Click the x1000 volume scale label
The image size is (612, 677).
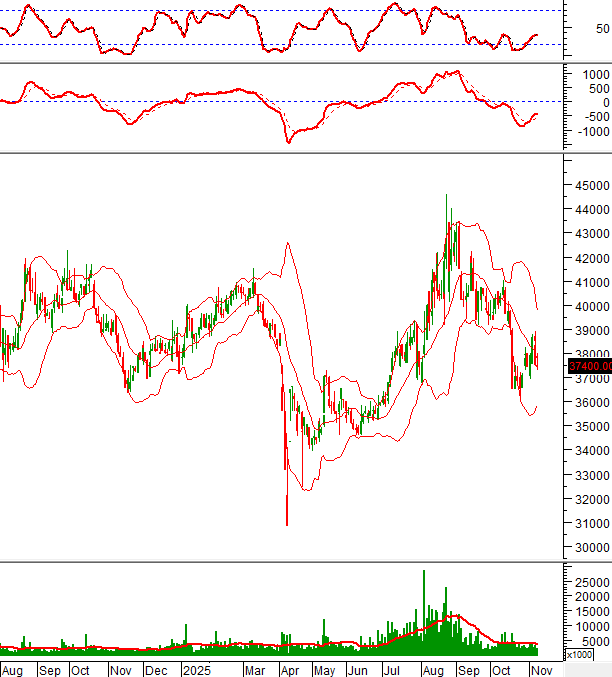(579, 654)
